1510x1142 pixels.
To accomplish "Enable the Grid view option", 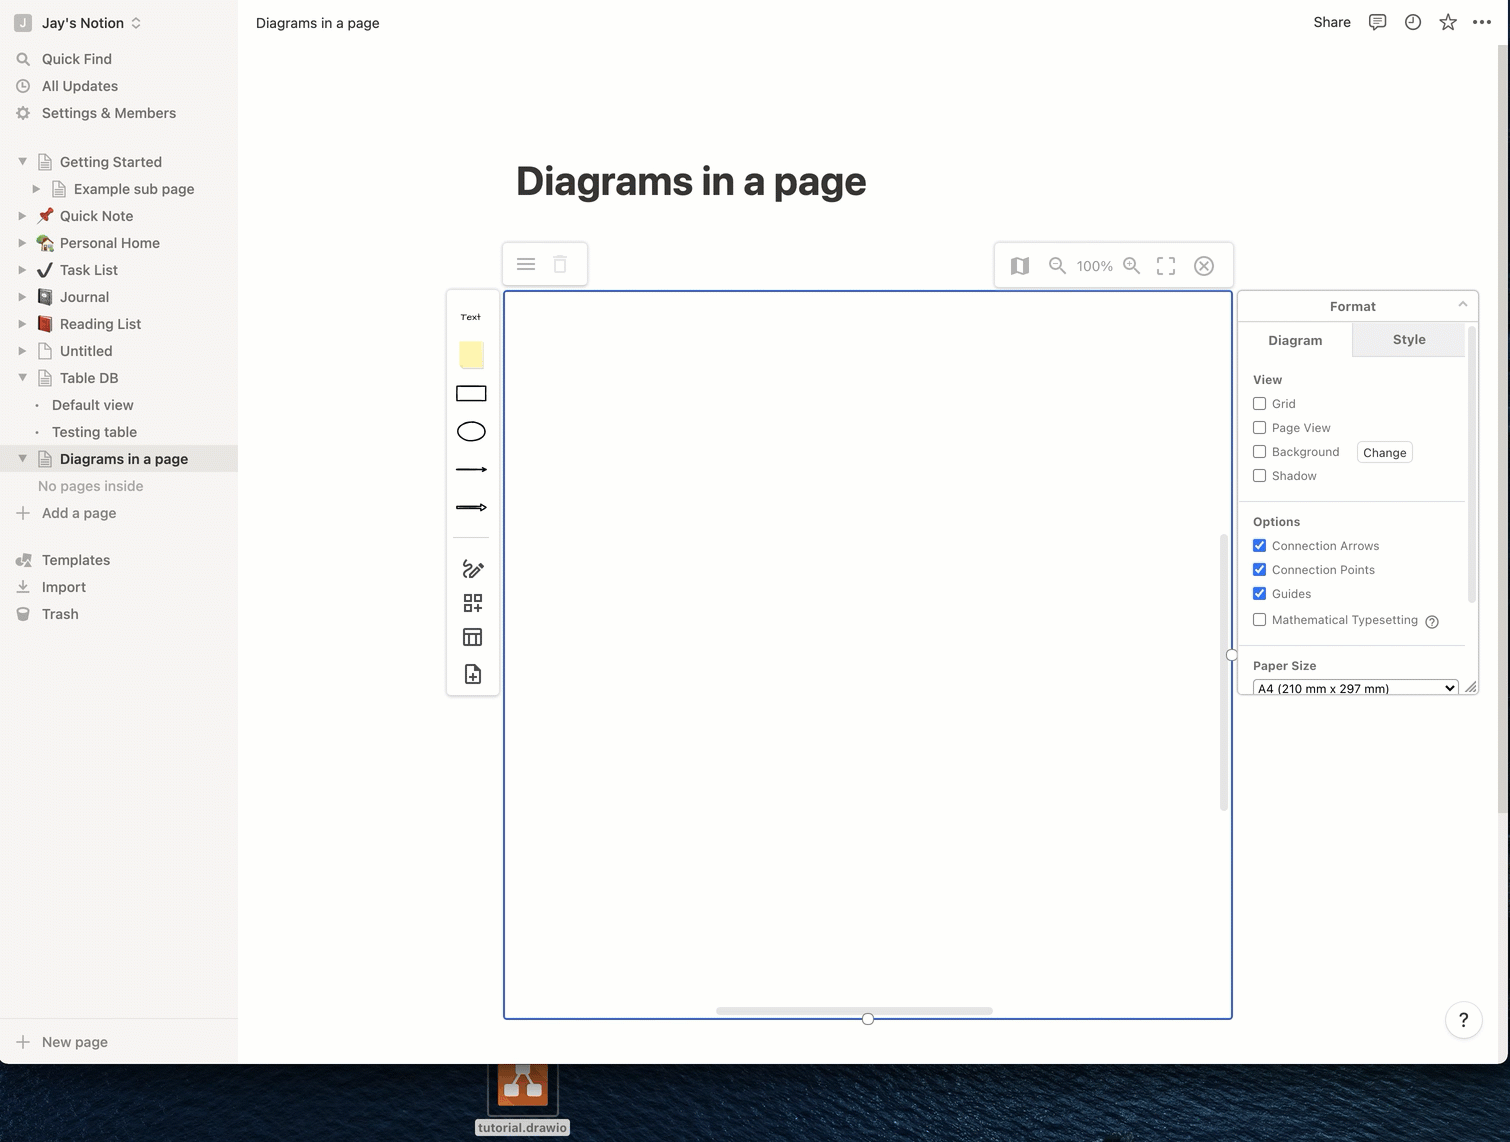I will point(1259,403).
